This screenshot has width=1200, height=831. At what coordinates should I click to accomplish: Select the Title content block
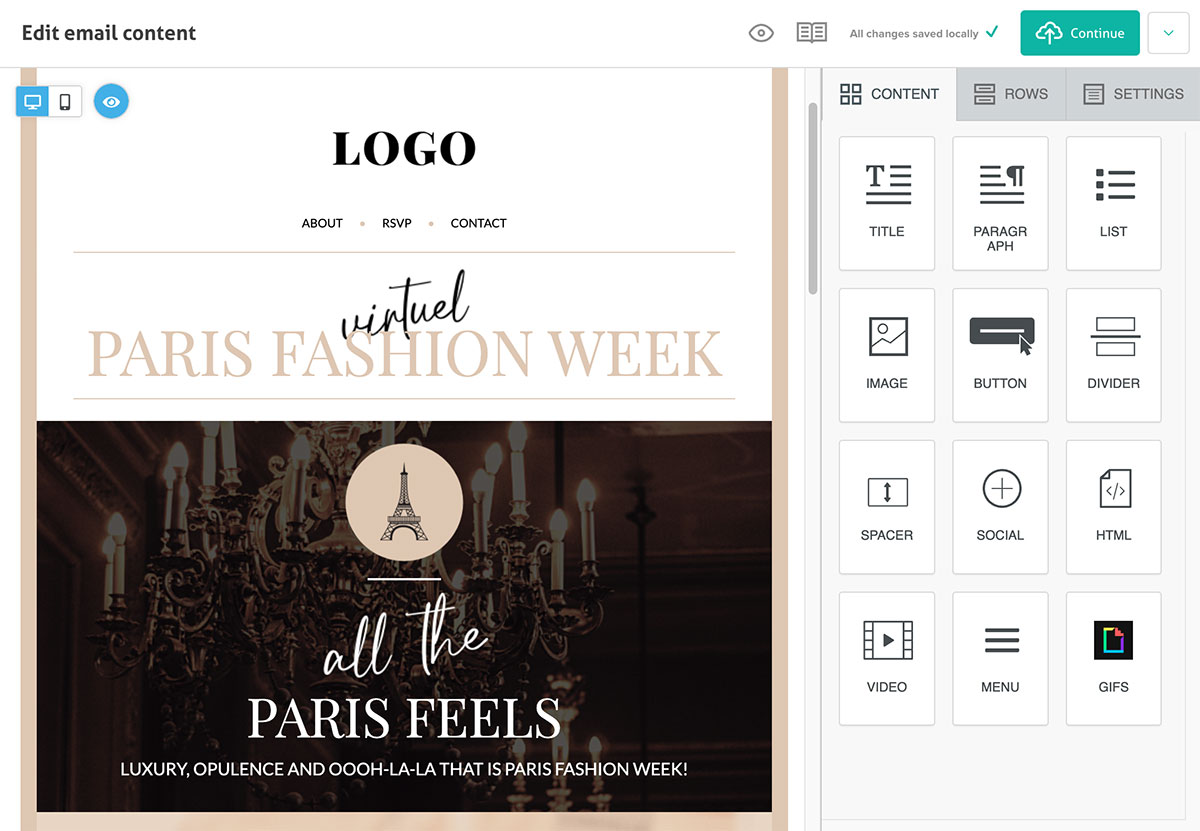pyautogui.click(x=886, y=203)
